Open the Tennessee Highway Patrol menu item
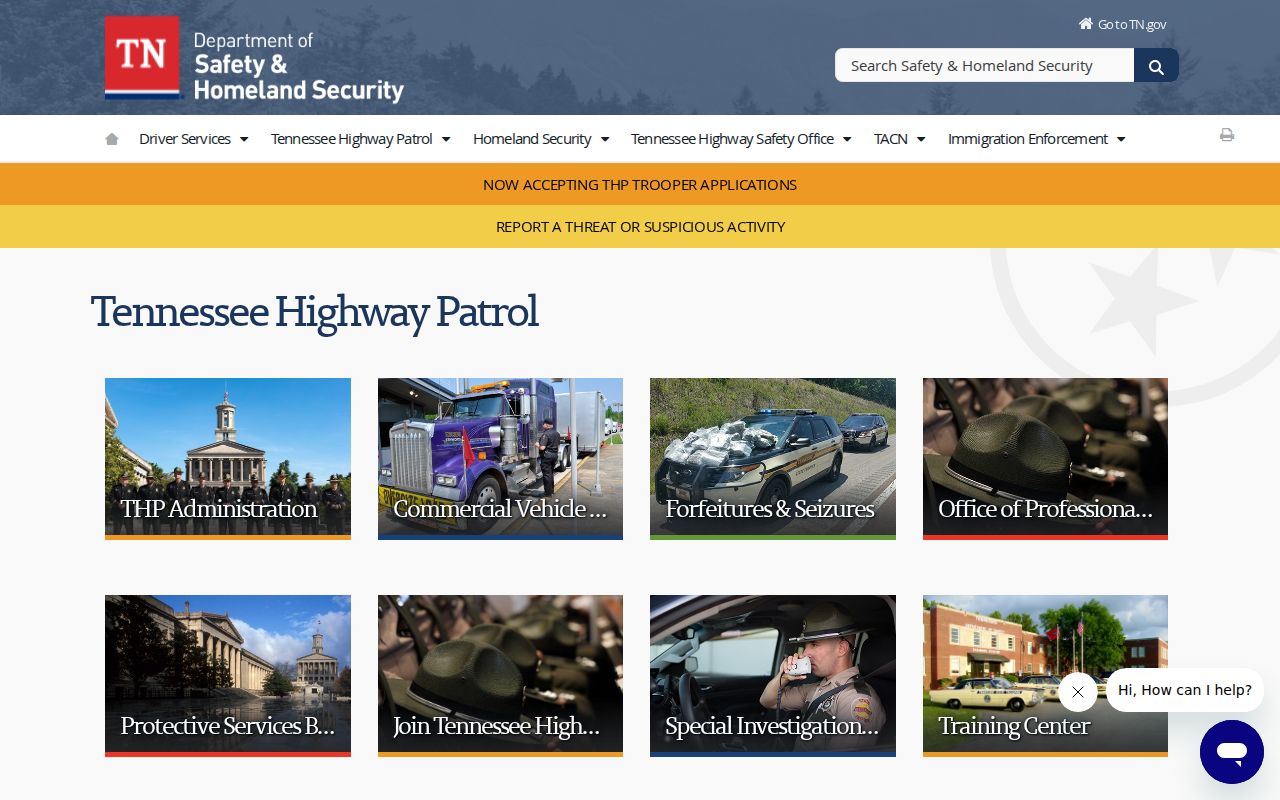 (352, 139)
